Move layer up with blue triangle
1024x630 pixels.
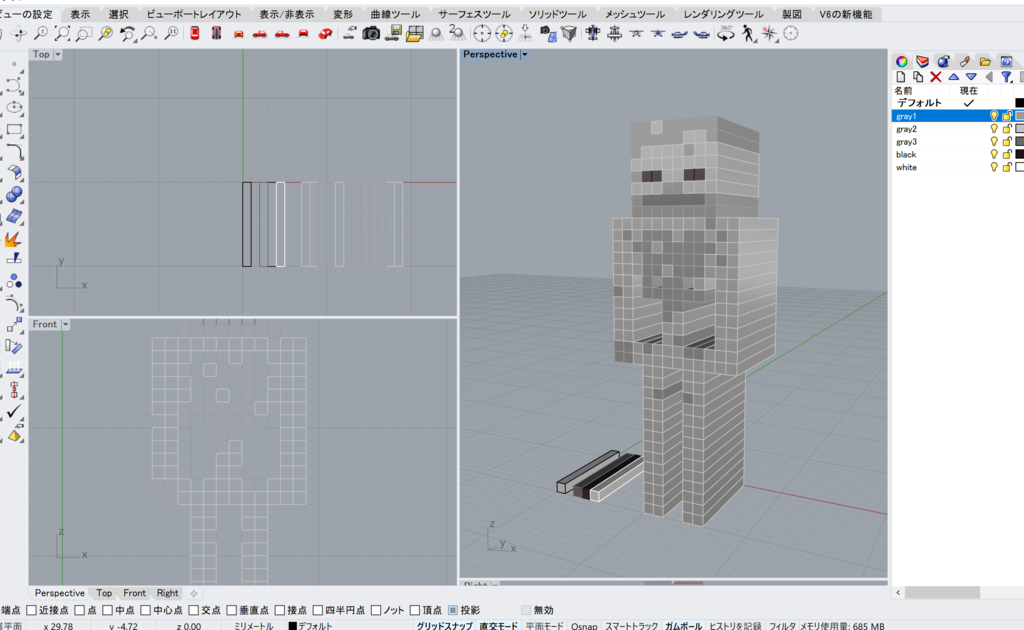click(953, 77)
